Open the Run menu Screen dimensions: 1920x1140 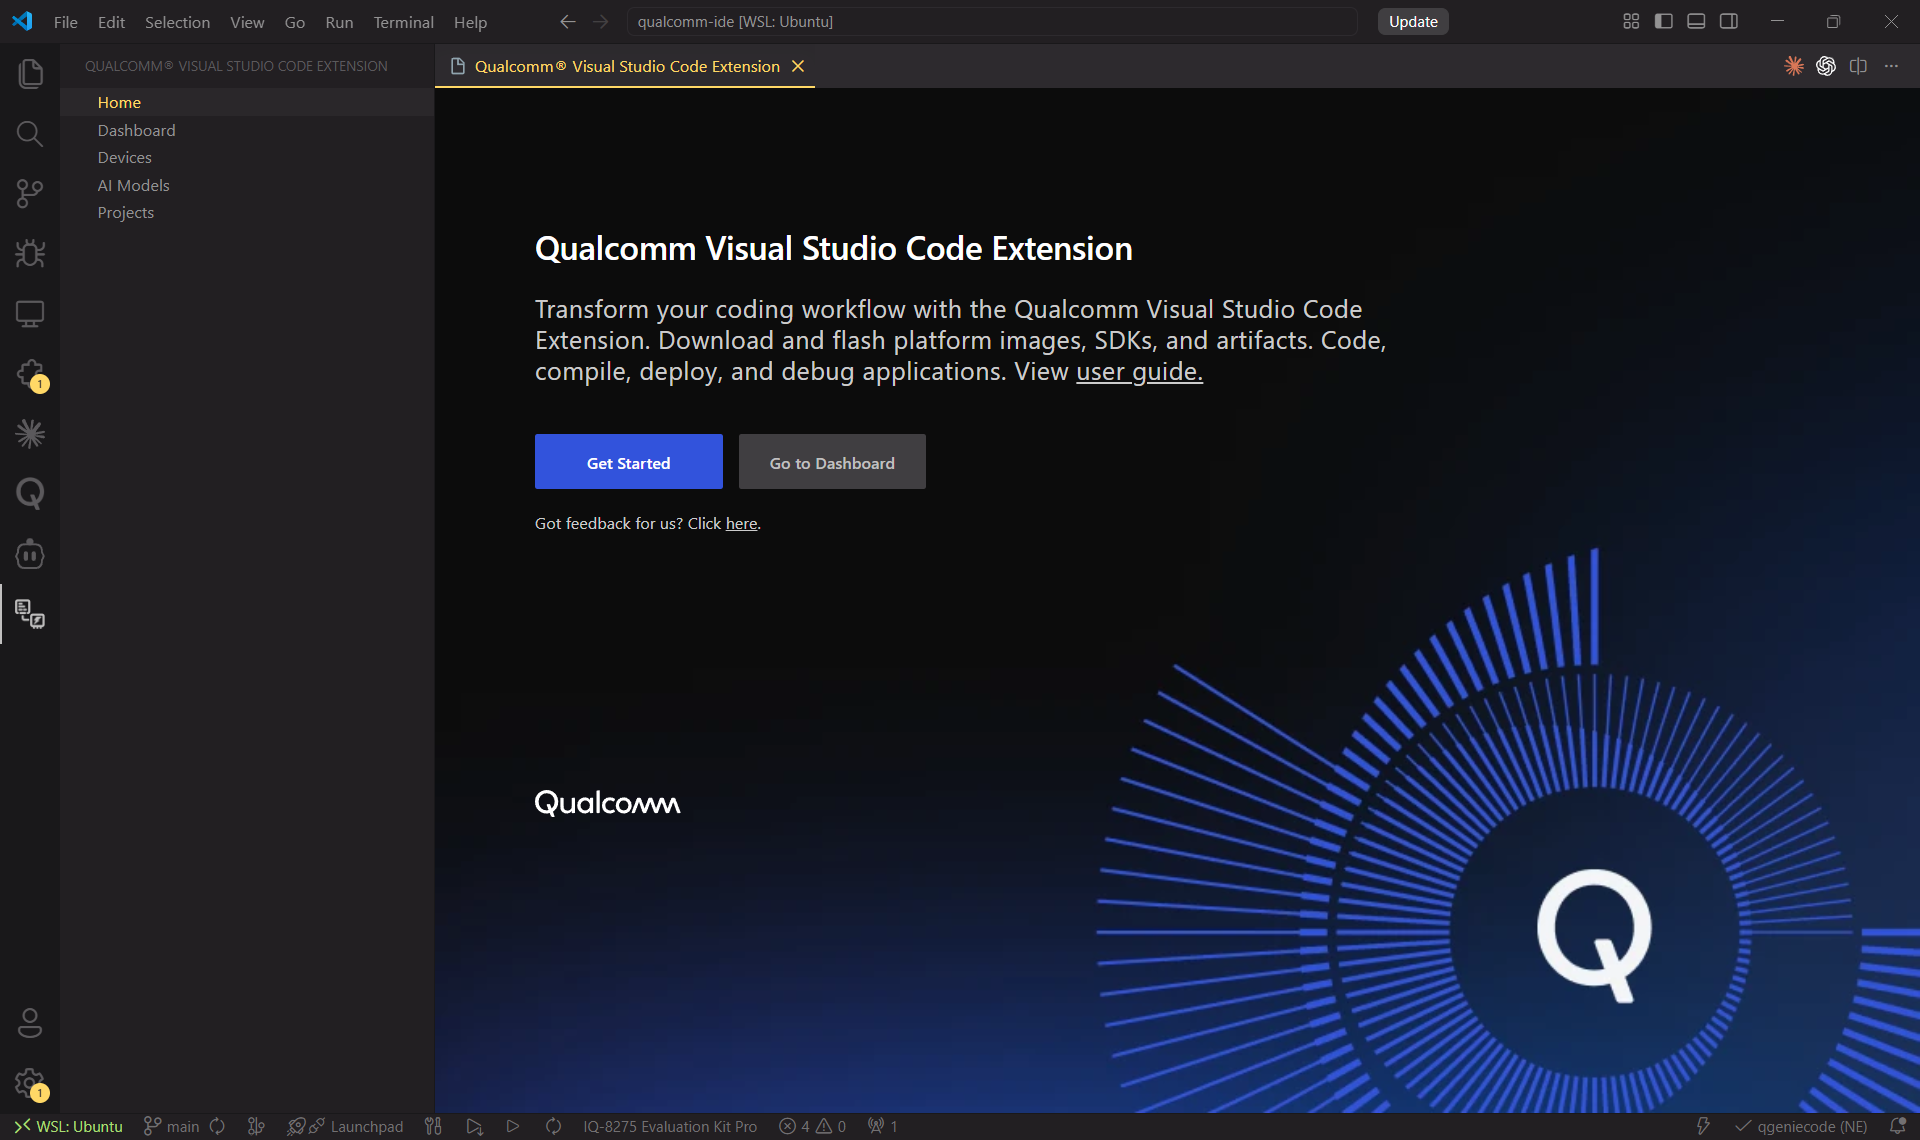tap(339, 22)
